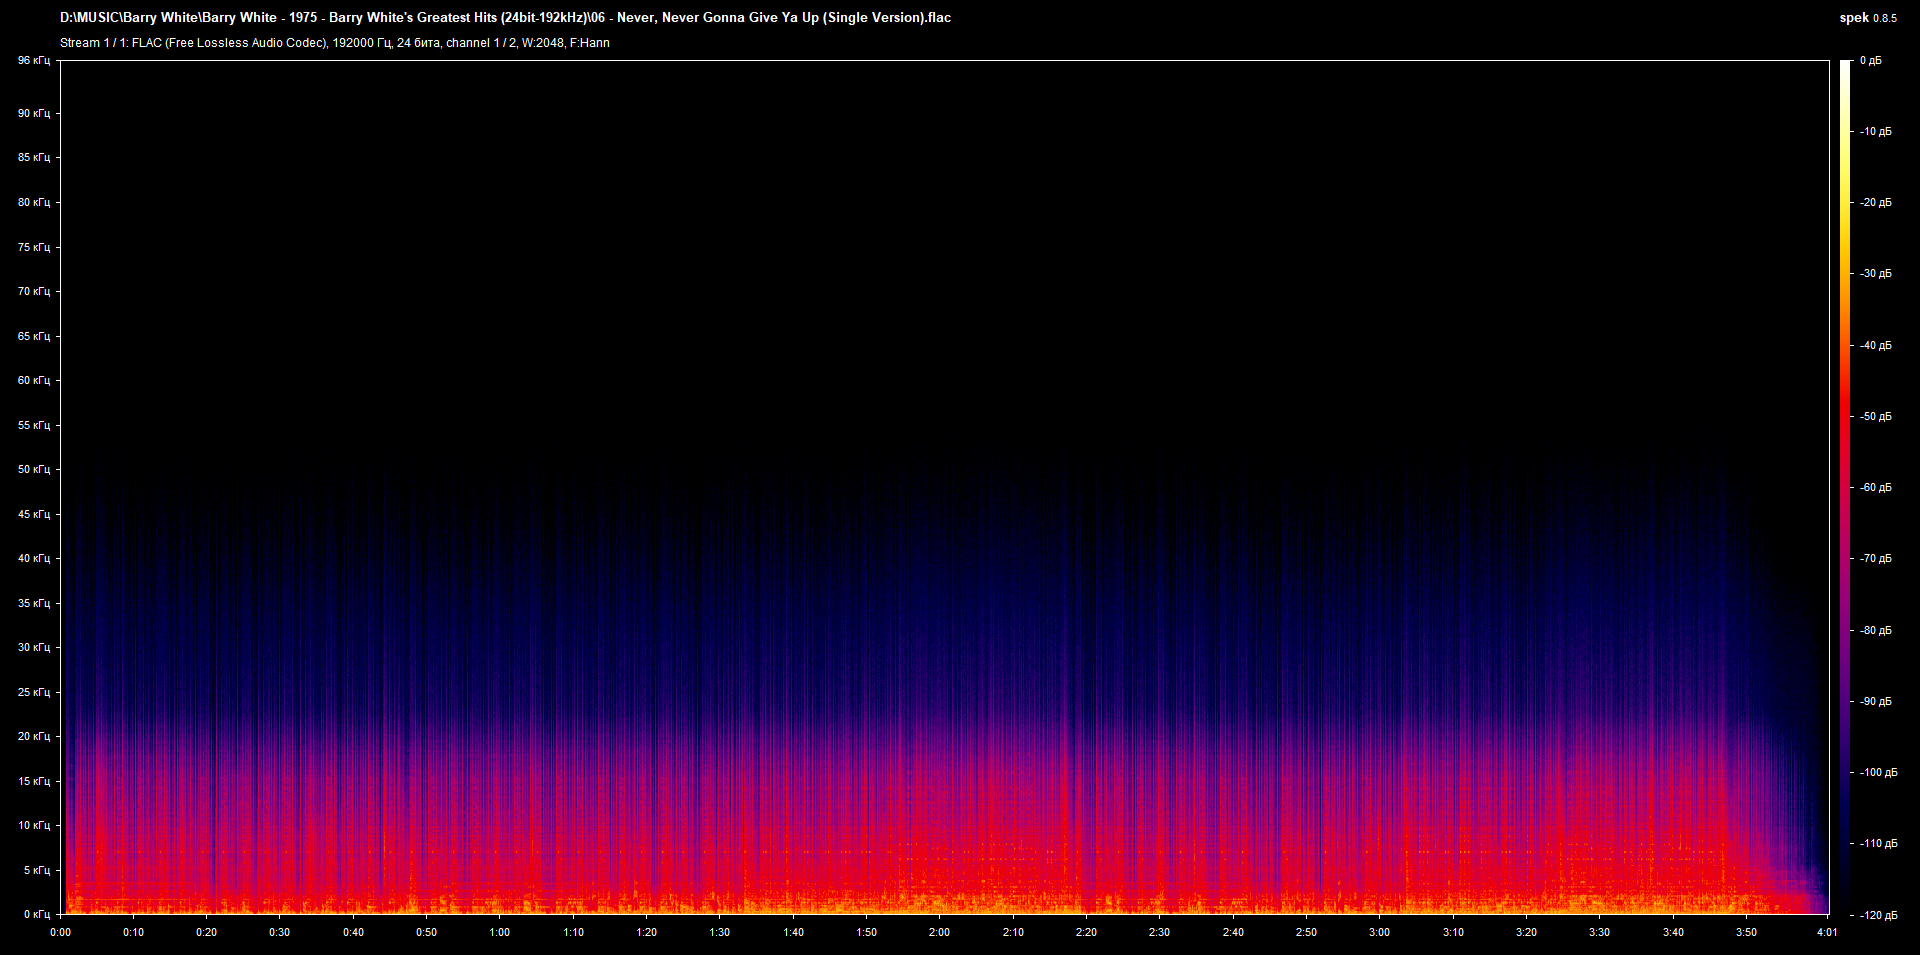1920x955 pixels.
Task: Click the 55 кГц frequency label
Action: tap(34, 425)
